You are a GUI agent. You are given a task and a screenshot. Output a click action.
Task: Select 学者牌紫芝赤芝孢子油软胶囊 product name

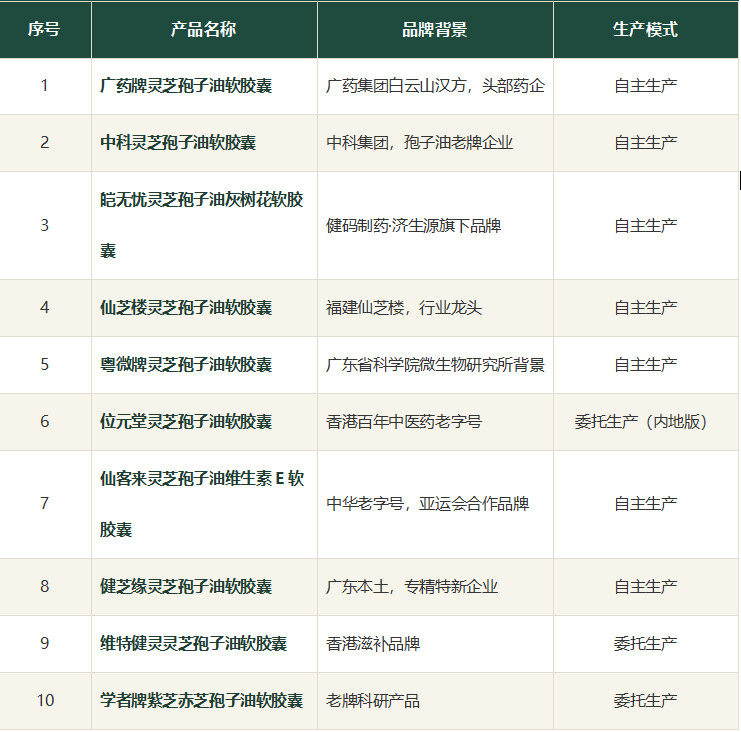click(x=202, y=700)
